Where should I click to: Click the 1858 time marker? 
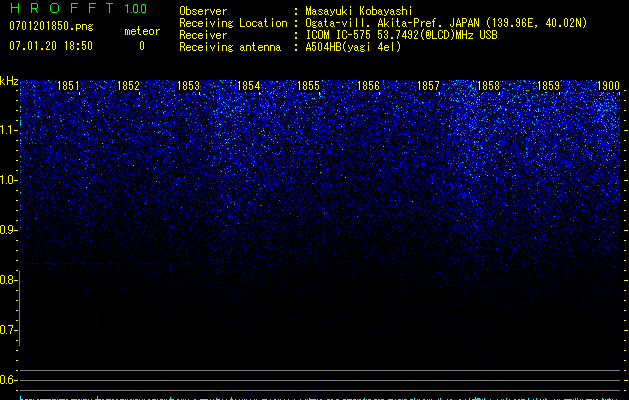[488, 85]
